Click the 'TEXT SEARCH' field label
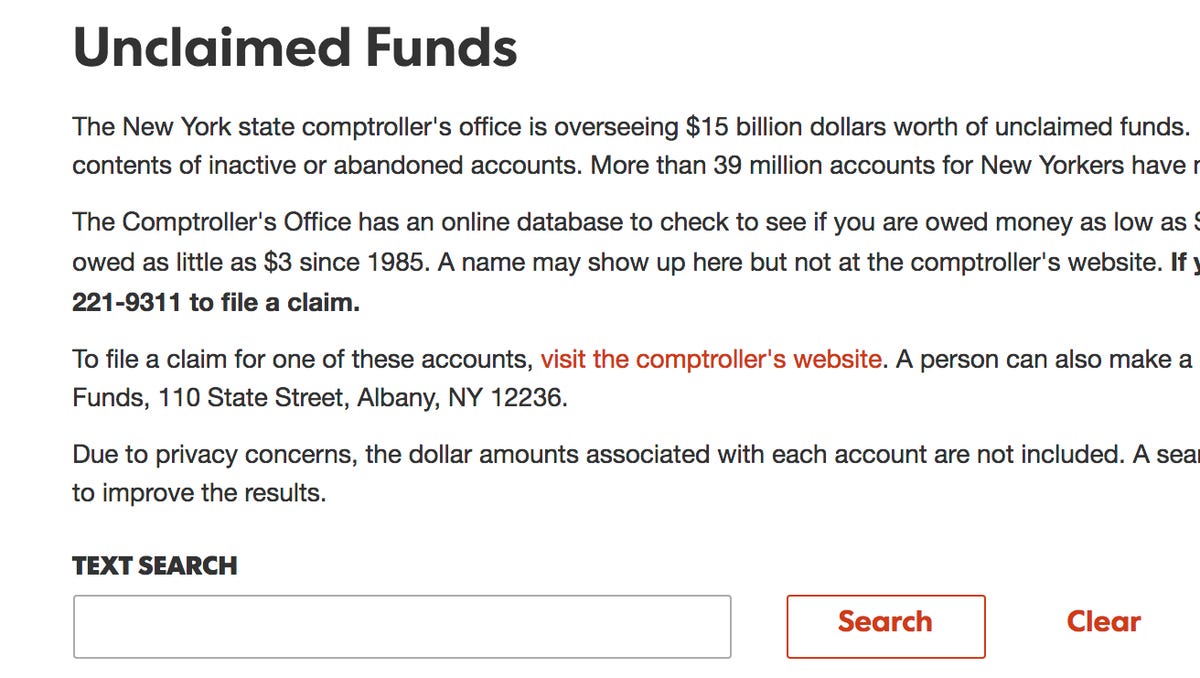Screen dimensions: 1200x678 pos(155,566)
